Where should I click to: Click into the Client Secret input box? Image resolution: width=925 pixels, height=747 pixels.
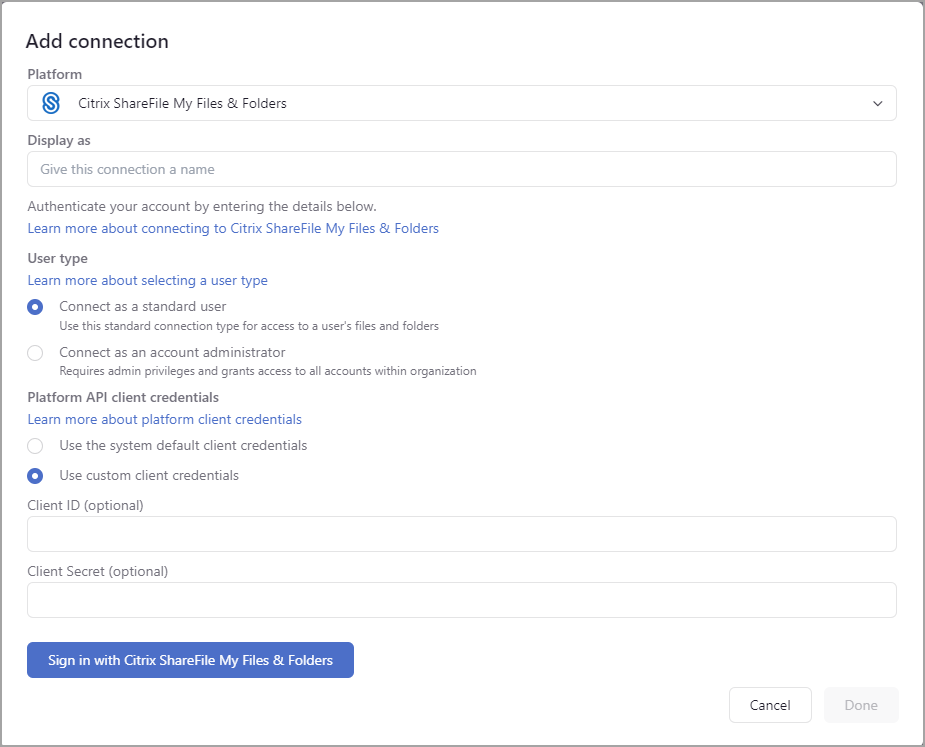[x=461, y=600]
